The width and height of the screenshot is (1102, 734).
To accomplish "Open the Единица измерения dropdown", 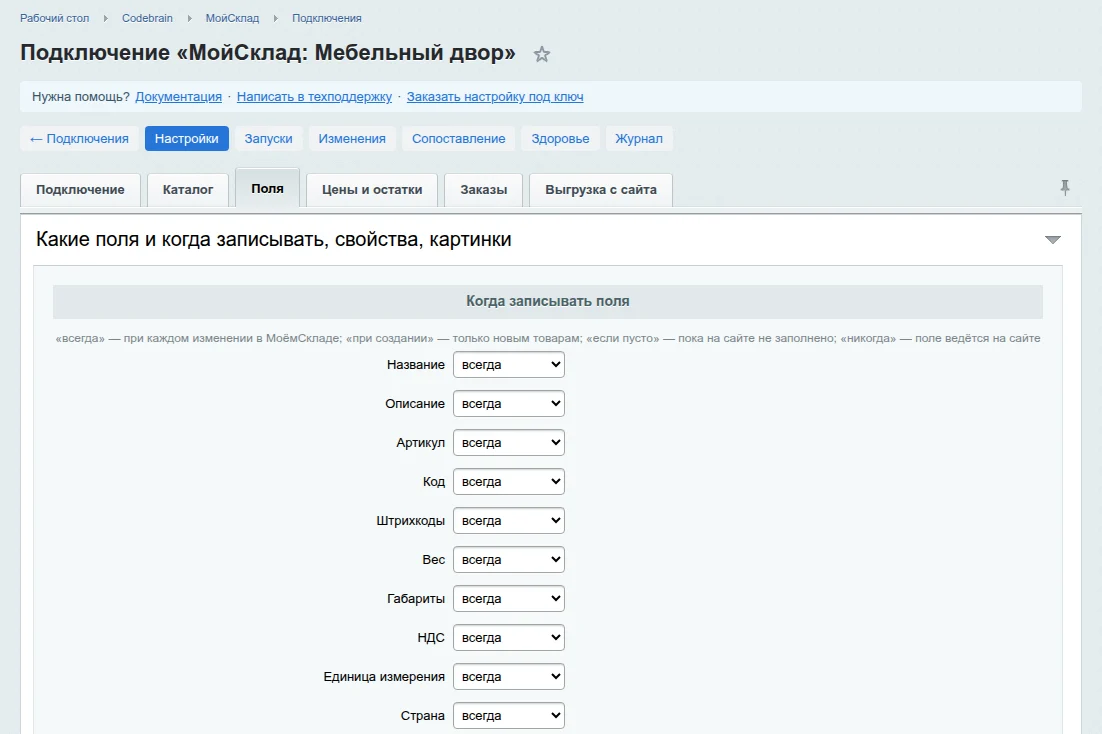I will point(509,677).
